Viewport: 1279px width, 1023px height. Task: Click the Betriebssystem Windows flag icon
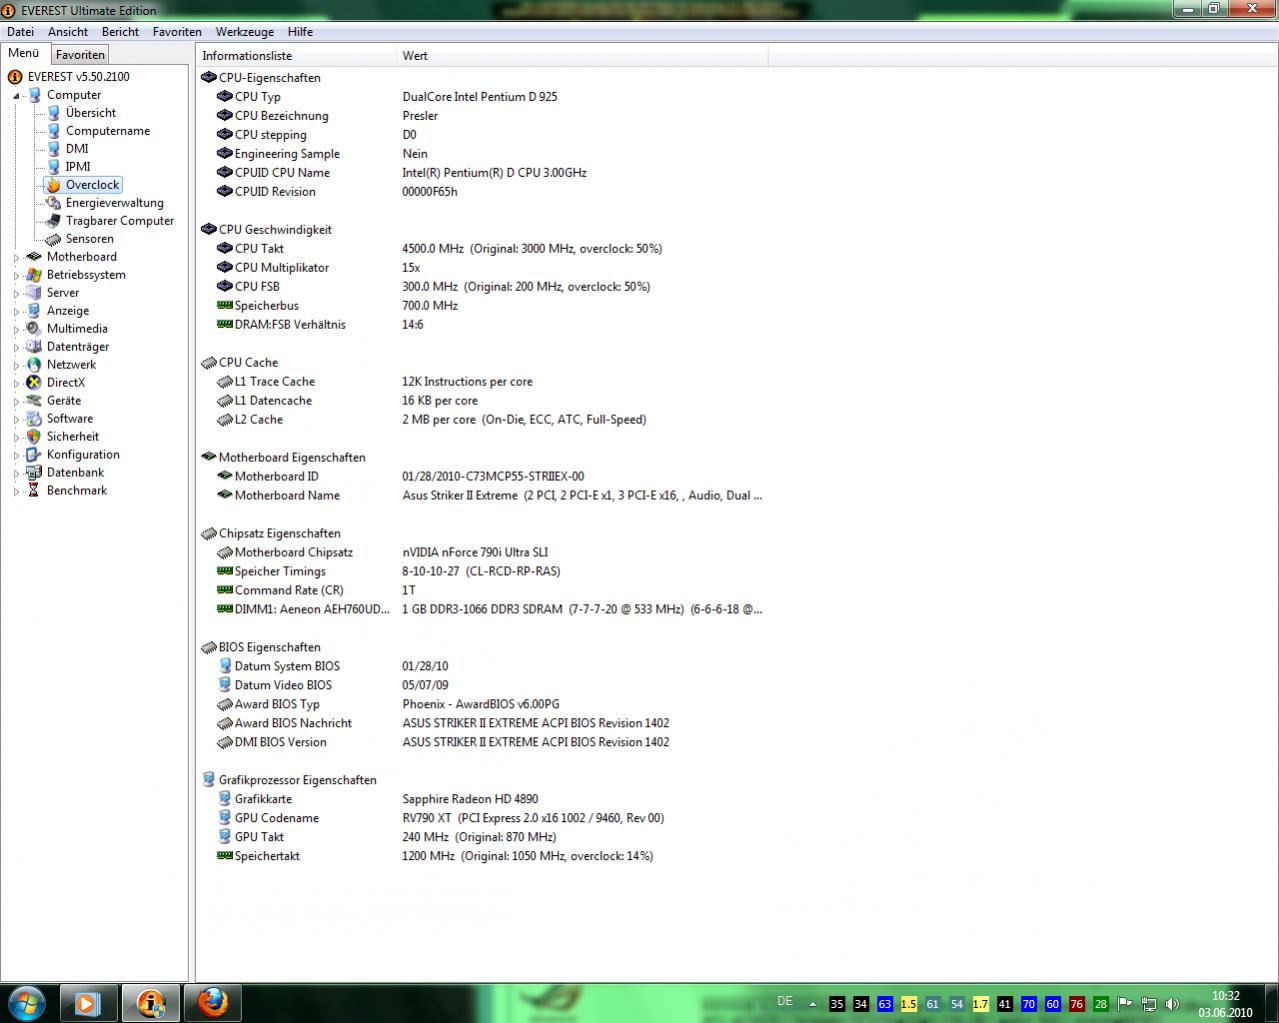pyautogui.click(x=34, y=275)
